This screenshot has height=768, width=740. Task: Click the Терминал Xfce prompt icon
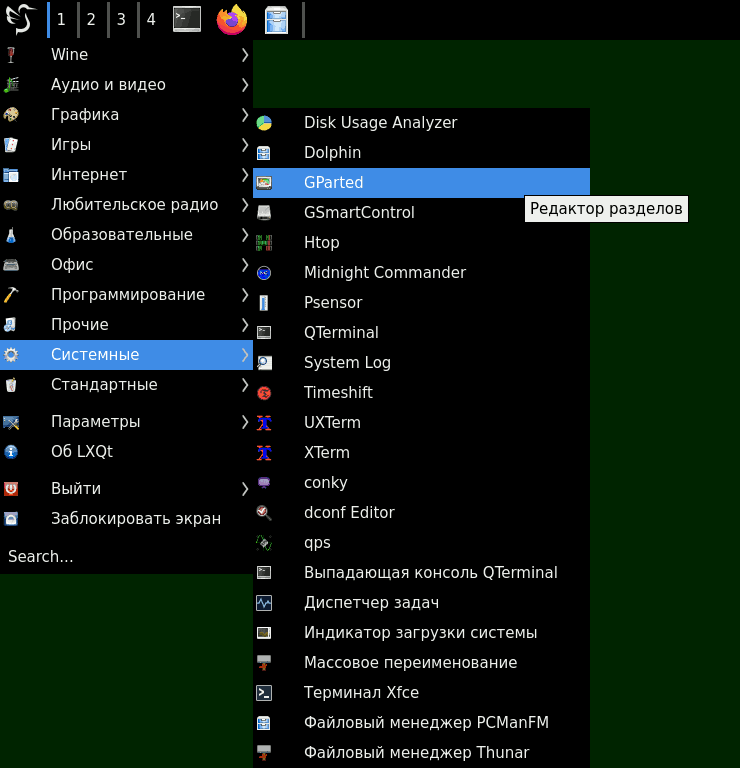point(264,693)
